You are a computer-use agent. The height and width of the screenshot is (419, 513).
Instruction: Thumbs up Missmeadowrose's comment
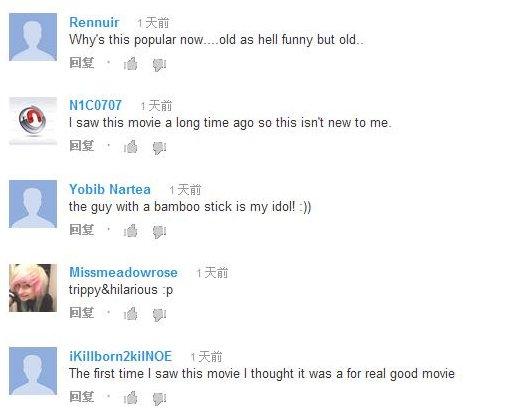131,313
